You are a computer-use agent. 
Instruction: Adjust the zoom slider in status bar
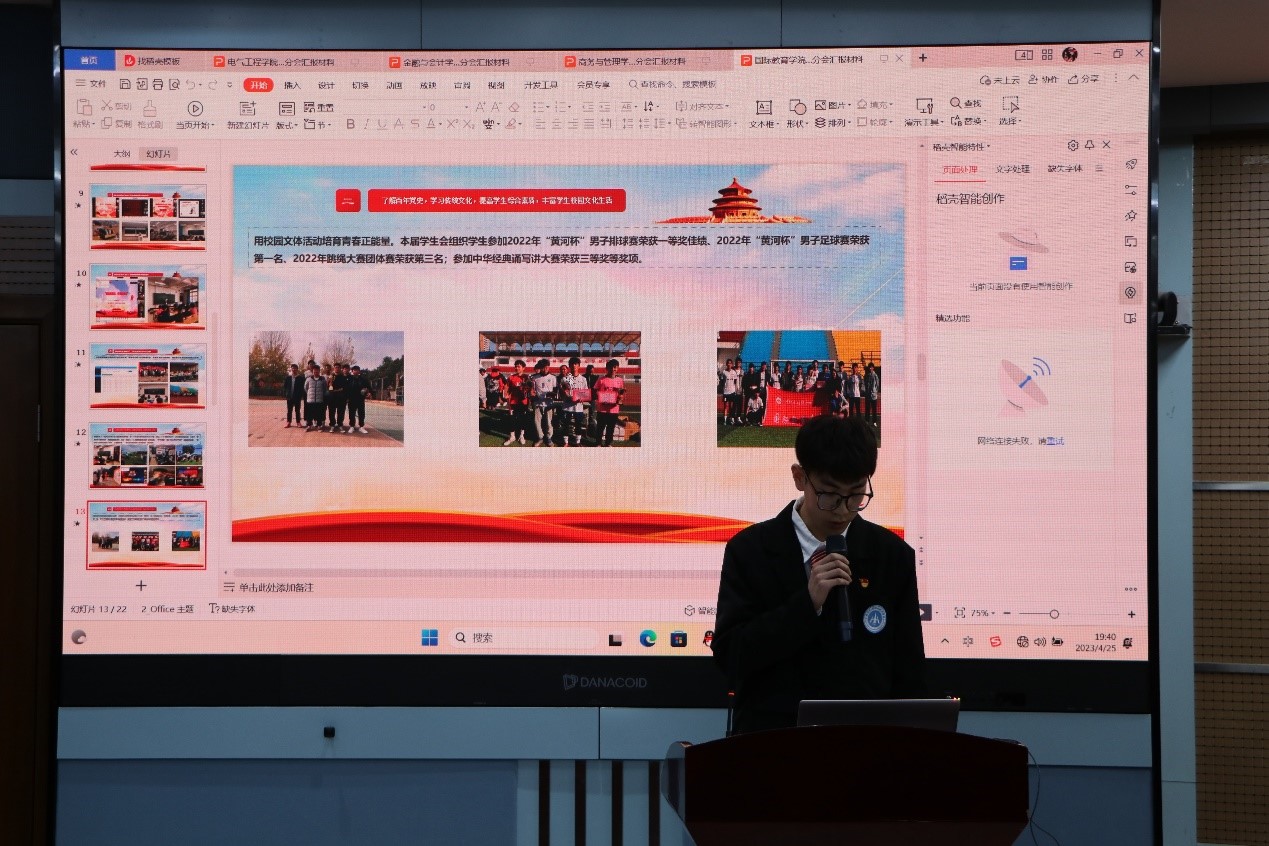[1054, 614]
